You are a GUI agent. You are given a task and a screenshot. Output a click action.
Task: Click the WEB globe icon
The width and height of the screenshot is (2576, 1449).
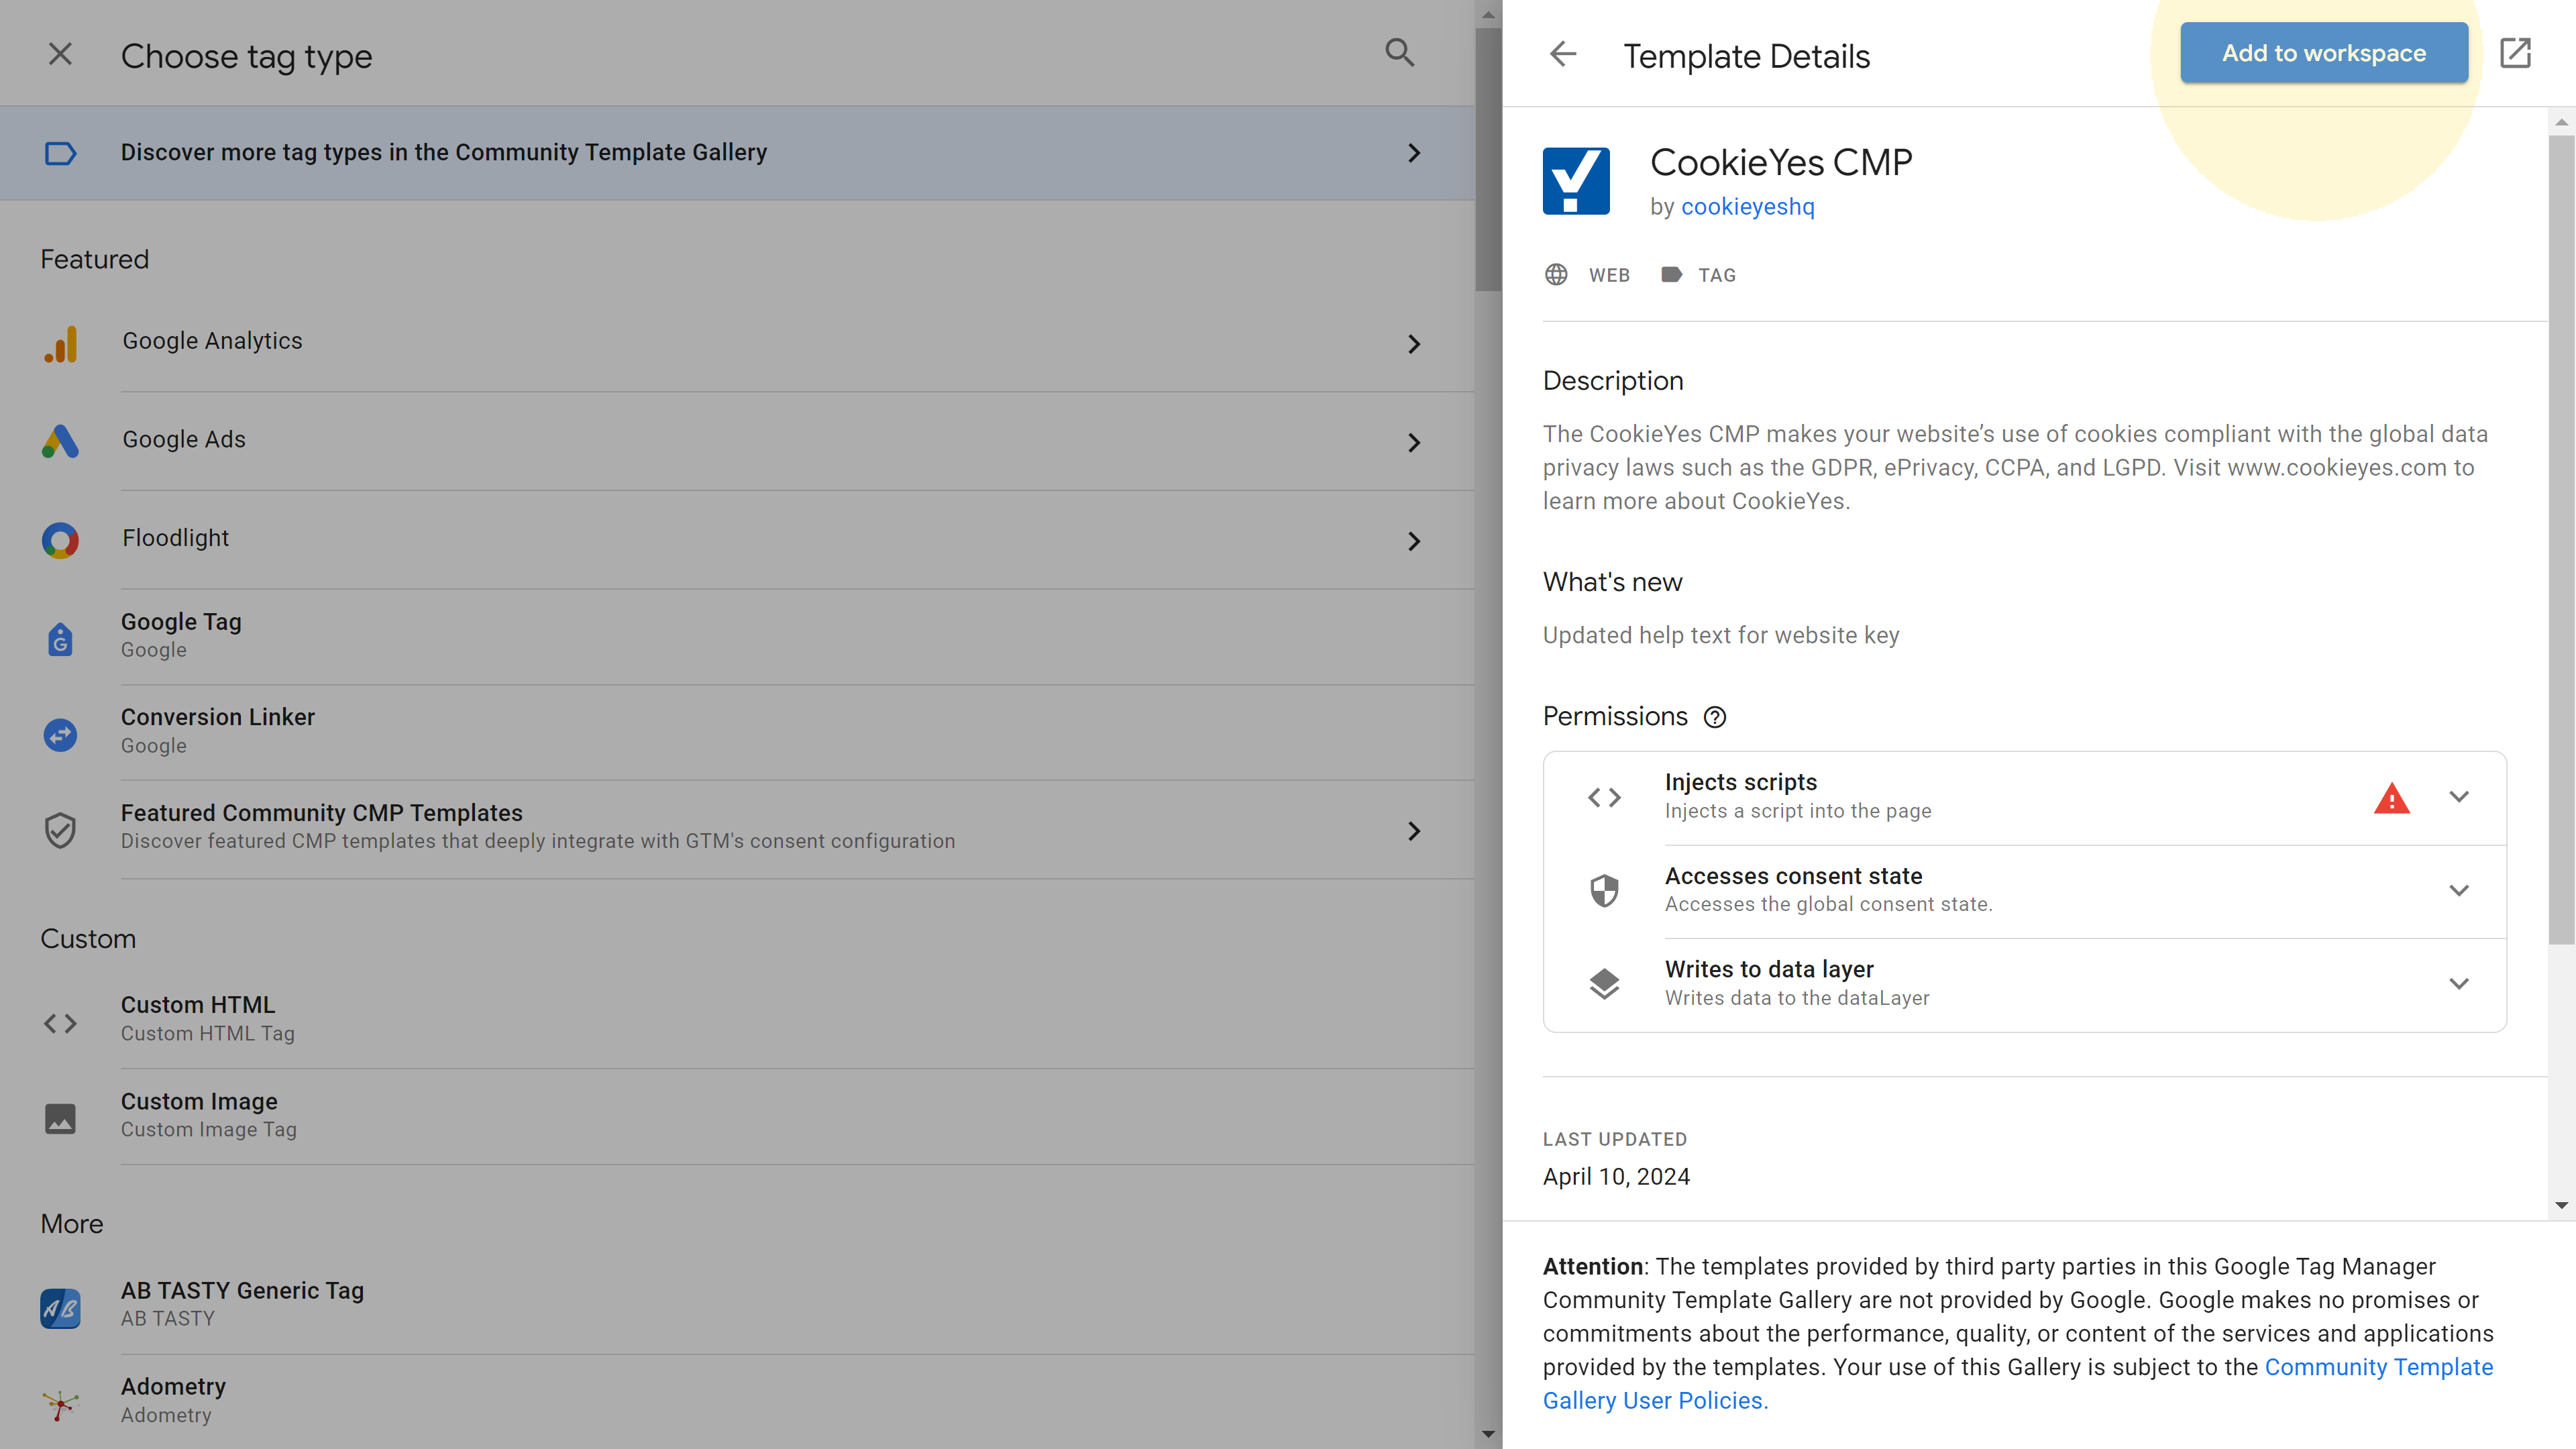pyautogui.click(x=1556, y=274)
